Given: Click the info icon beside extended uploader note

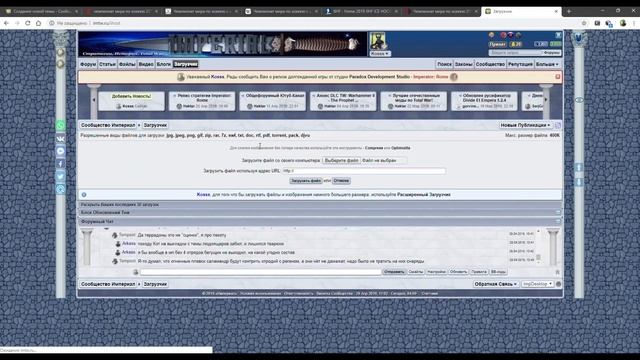Looking at the screenshot, I should point(84,195).
